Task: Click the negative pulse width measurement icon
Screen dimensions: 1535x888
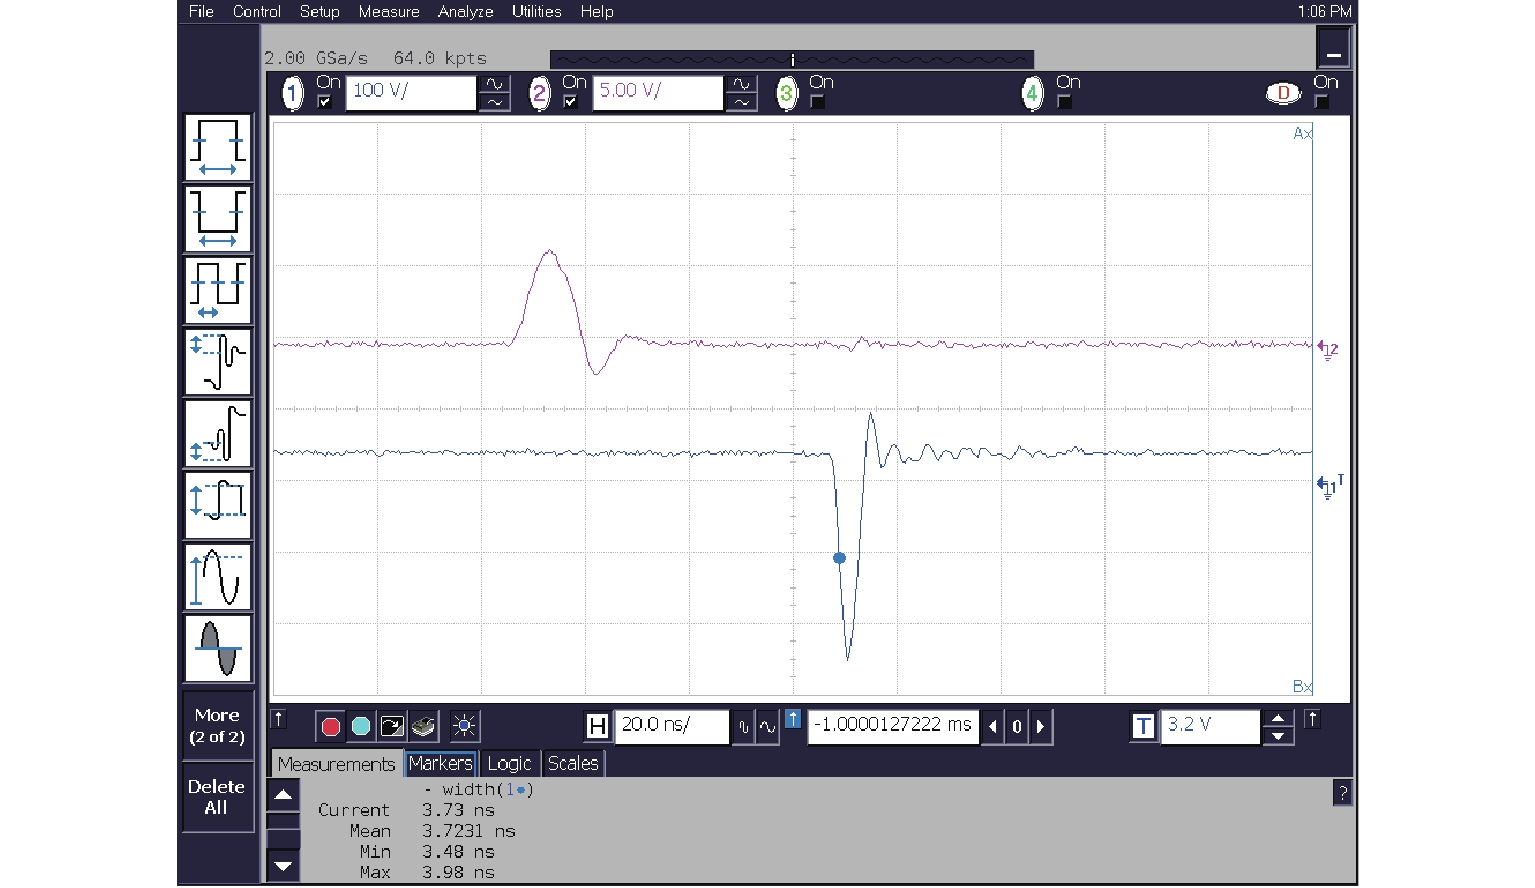Action: [218, 218]
